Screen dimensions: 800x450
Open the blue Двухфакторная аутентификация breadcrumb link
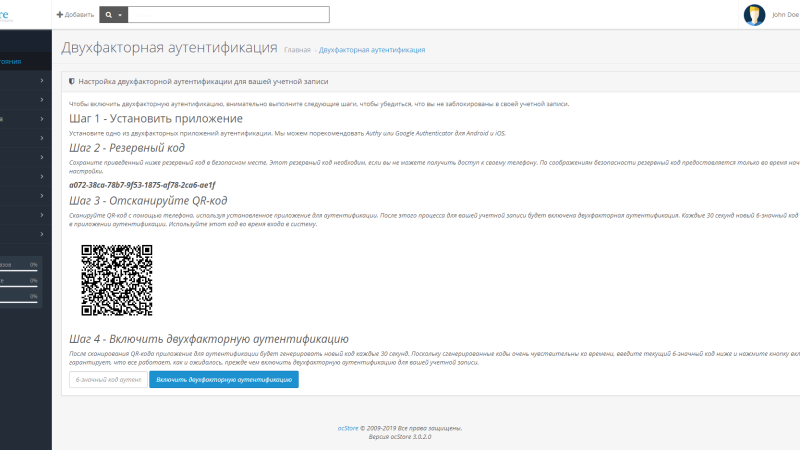372,50
